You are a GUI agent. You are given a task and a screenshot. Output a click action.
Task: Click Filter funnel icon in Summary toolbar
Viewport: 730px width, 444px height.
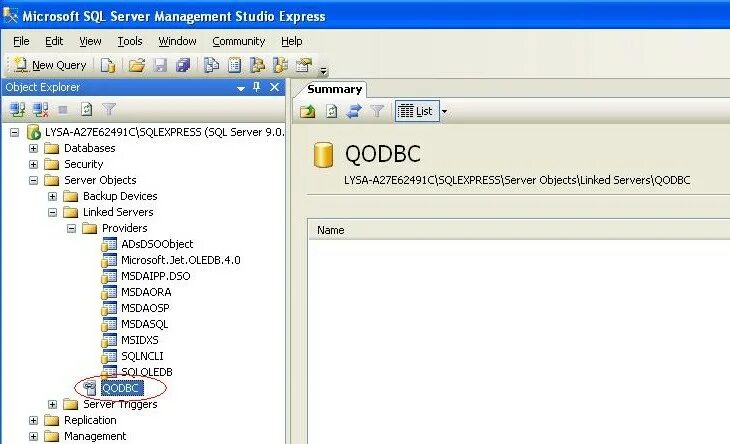[x=377, y=111]
